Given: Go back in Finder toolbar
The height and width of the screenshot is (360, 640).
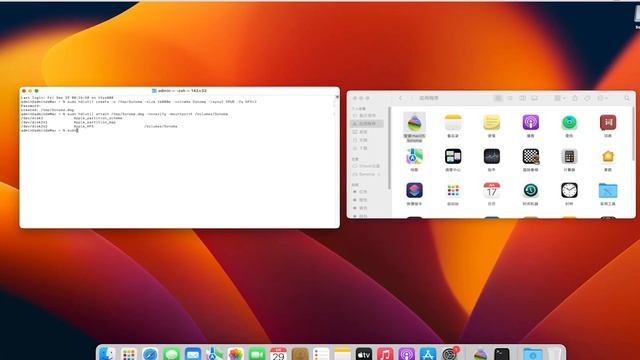Looking at the screenshot, I should 400,98.
